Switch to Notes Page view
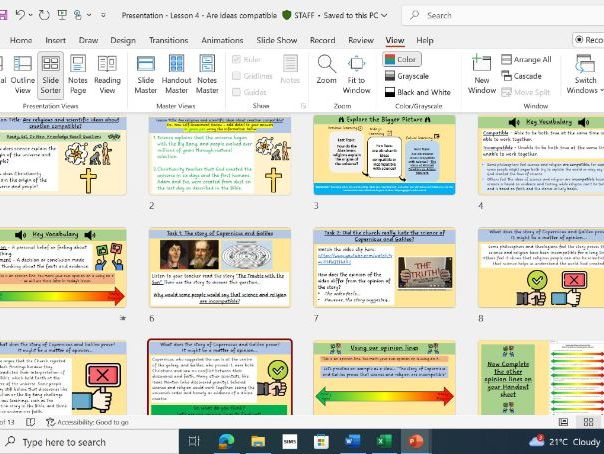The image size is (604, 454). (x=78, y=74)
